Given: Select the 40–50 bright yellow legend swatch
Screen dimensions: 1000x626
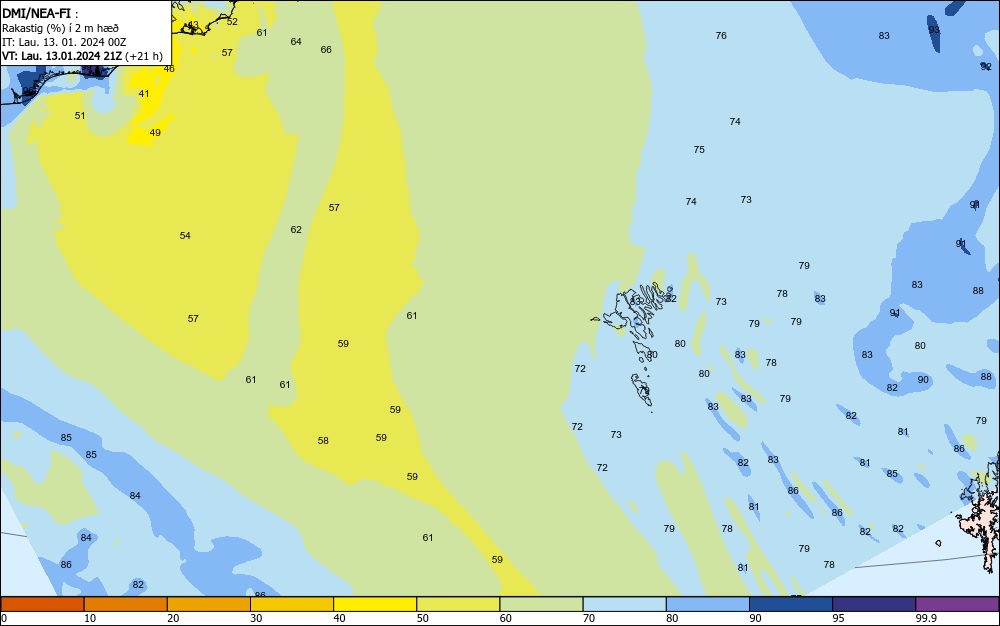Looking at the screenshot, I should click(375, 604).
